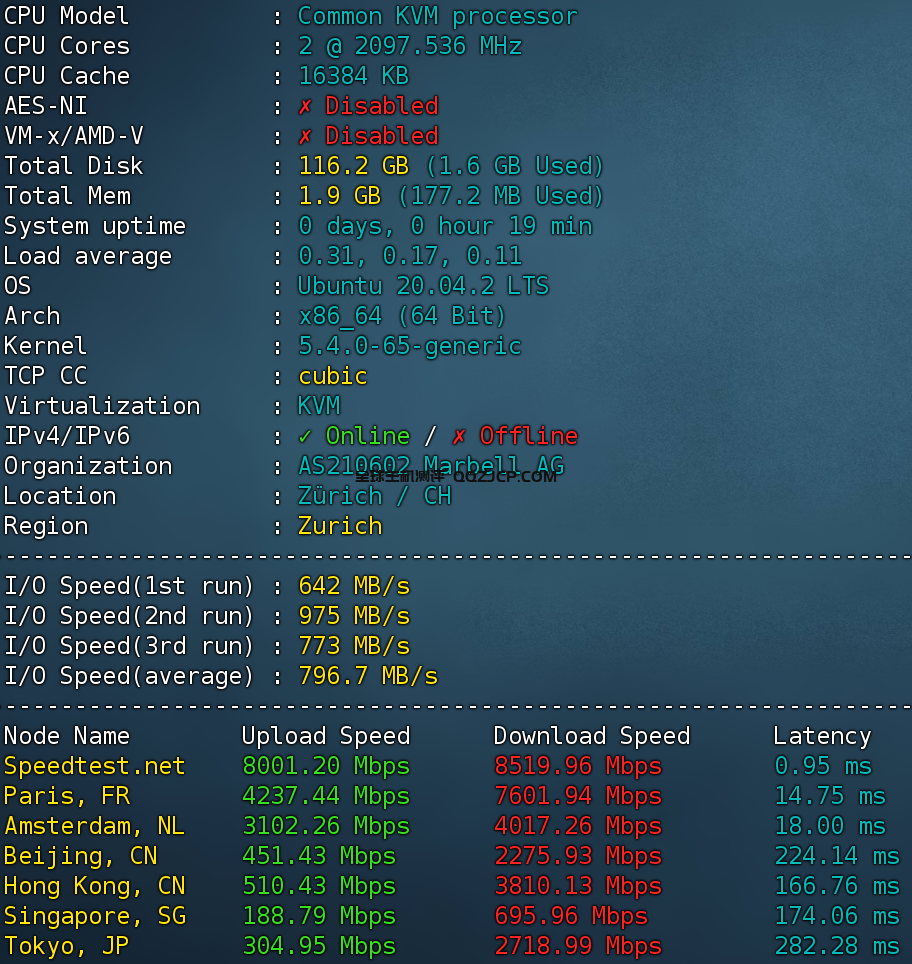The width and height of the screenshot is (912, 964).
Task: Click the Tokyo, JP latency value
Action: tap(837, 946)
